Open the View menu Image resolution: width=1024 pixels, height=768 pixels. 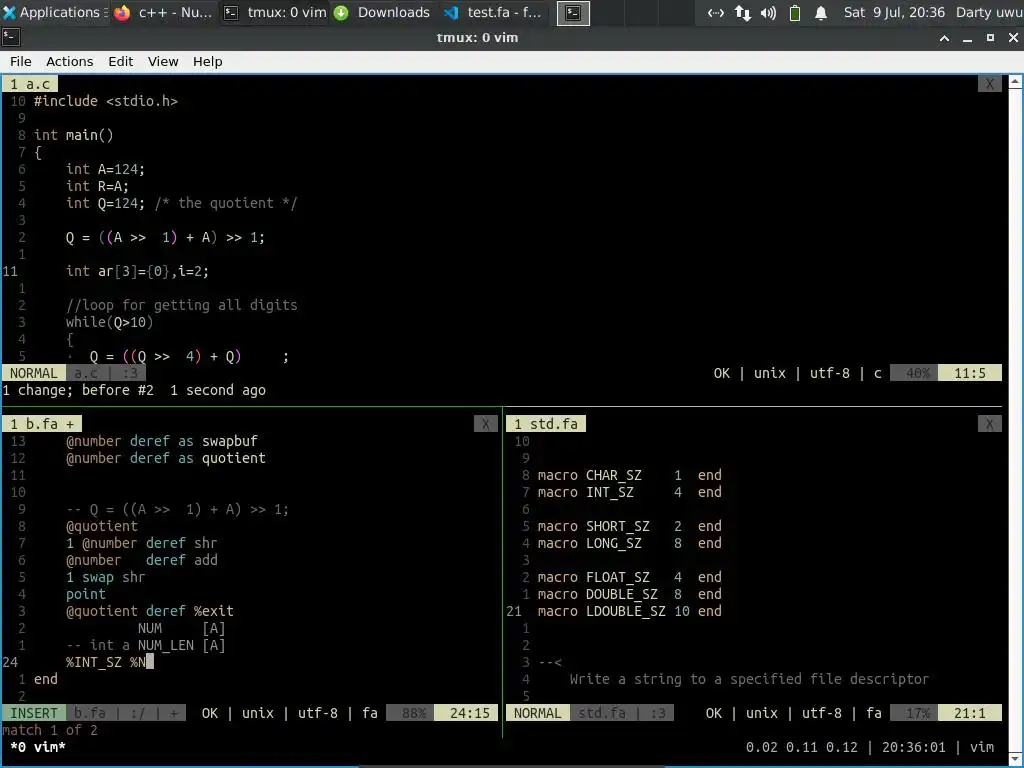(x=163, y=61)
